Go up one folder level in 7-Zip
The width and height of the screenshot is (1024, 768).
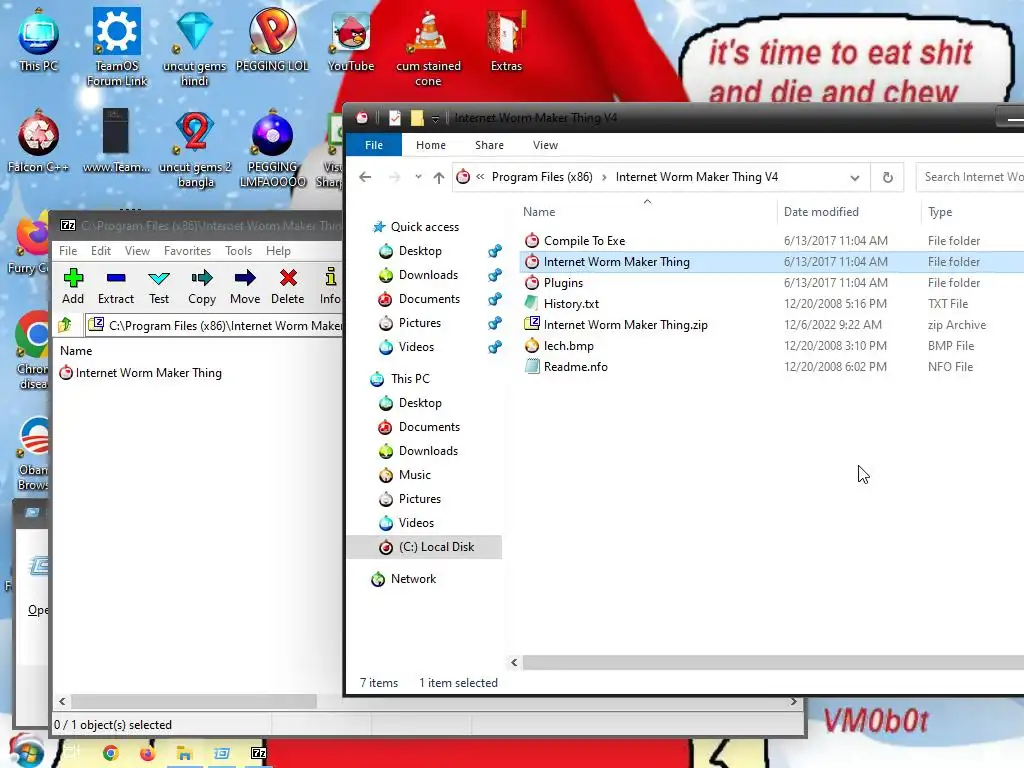tap(65, 325)
